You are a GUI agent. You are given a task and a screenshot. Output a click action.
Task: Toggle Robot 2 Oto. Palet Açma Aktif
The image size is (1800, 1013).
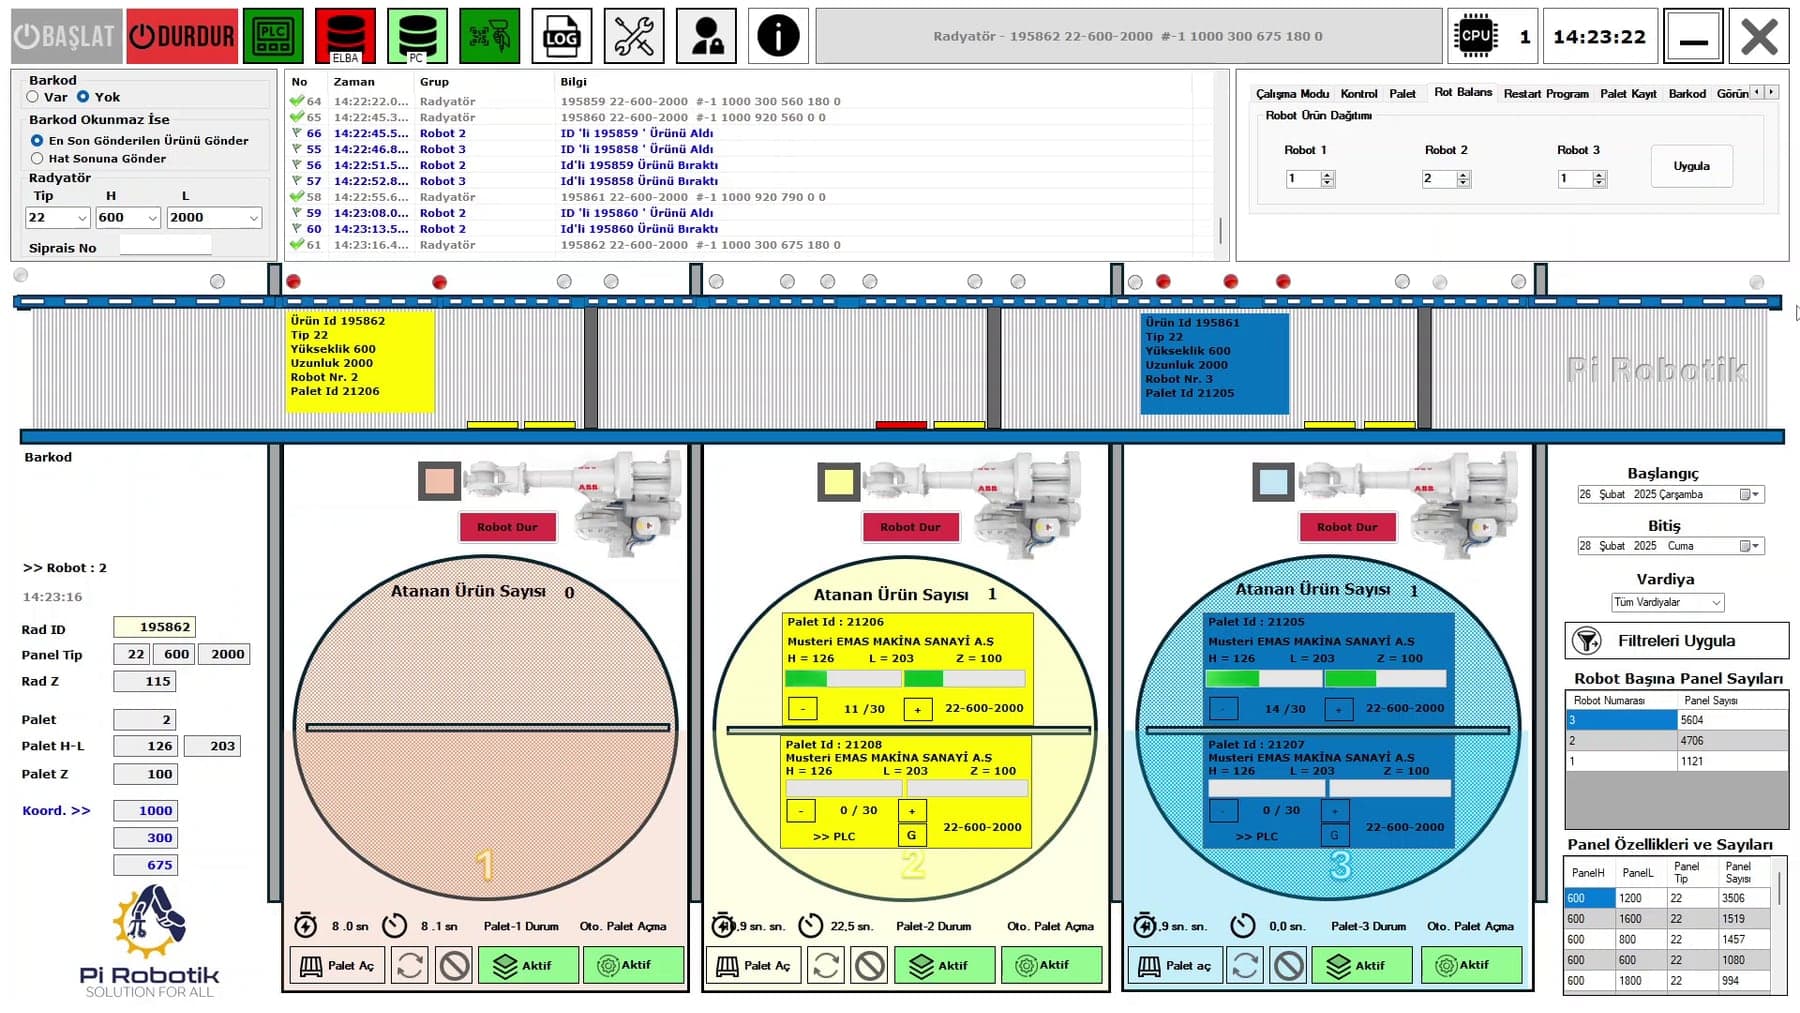click(x=1052, y=965)
